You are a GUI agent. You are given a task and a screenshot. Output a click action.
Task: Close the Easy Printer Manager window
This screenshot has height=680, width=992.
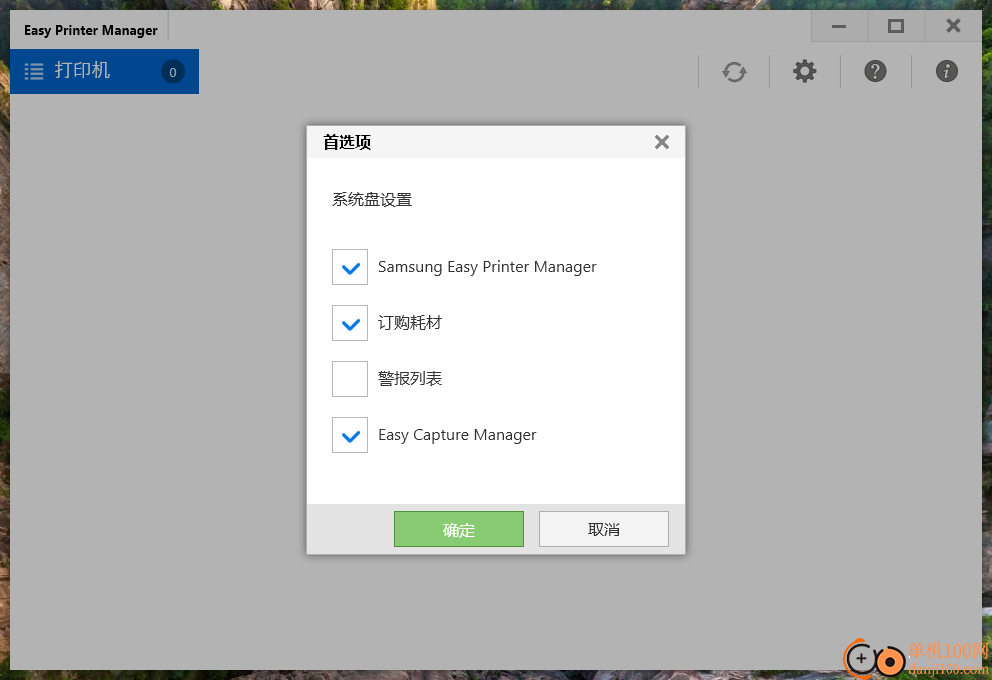tap(953, 26)
